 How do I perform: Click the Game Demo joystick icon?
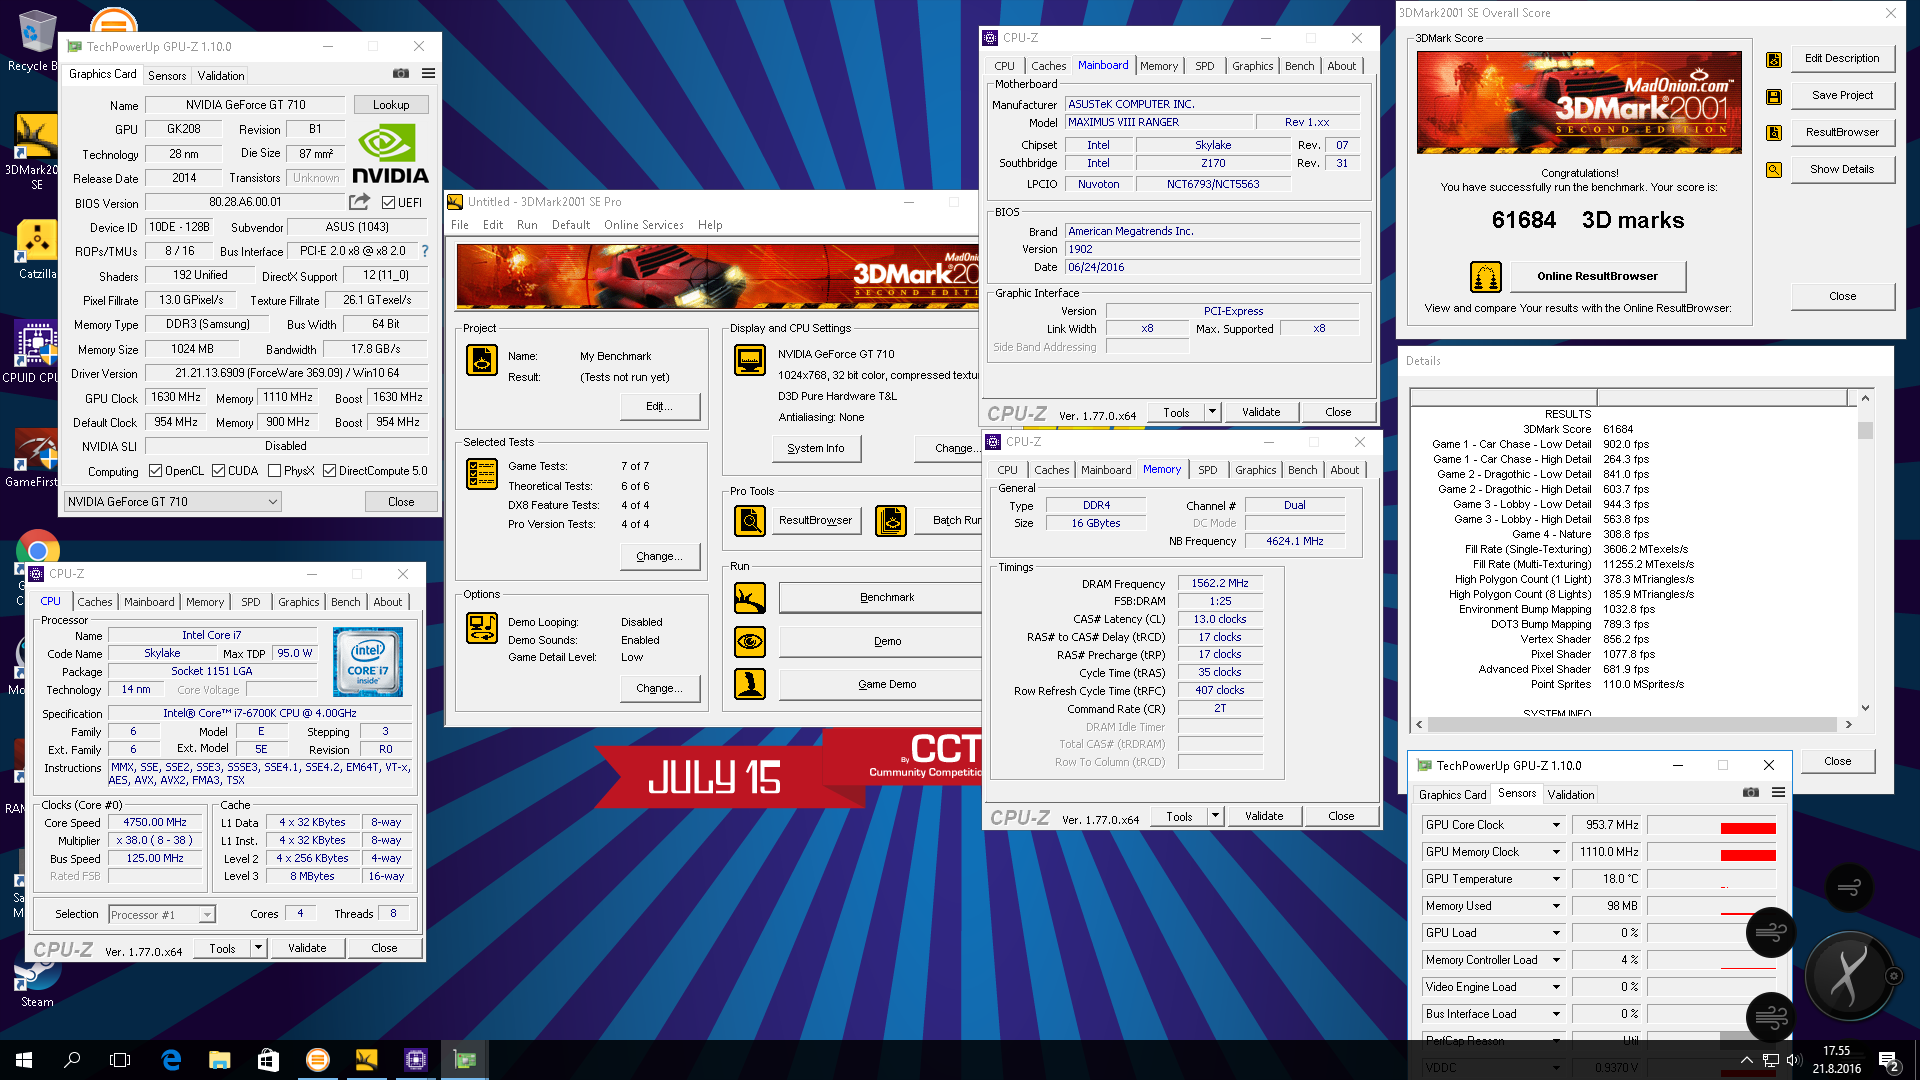pos(750,684)
